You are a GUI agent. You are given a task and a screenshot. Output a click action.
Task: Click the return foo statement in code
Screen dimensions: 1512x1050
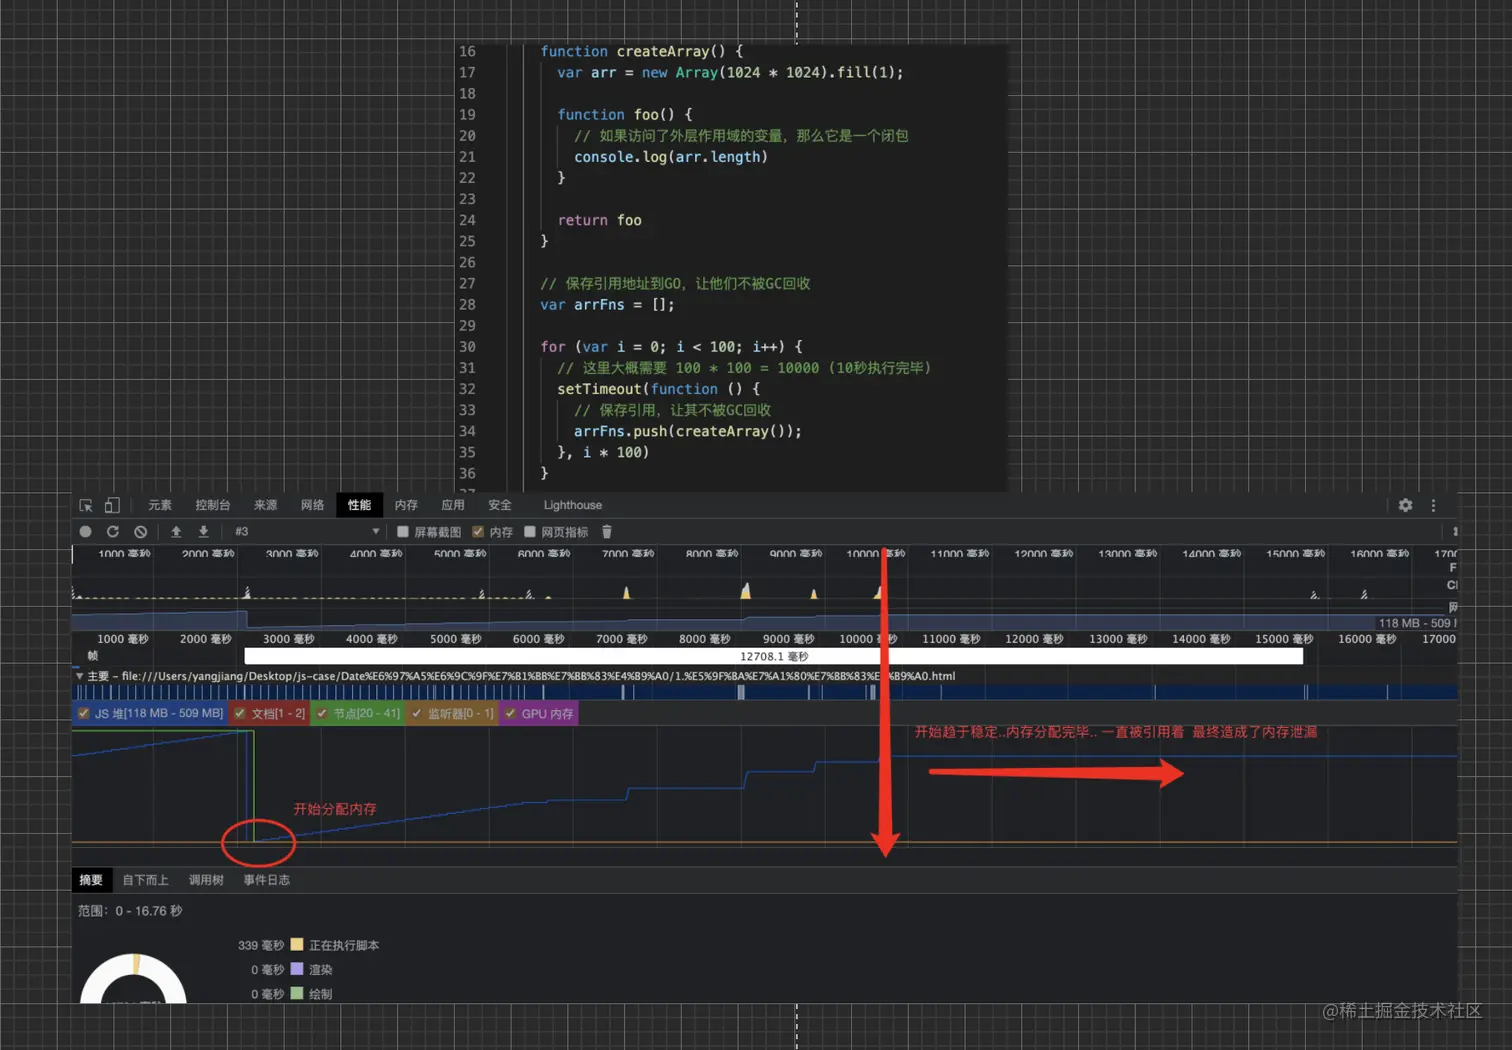599,220
